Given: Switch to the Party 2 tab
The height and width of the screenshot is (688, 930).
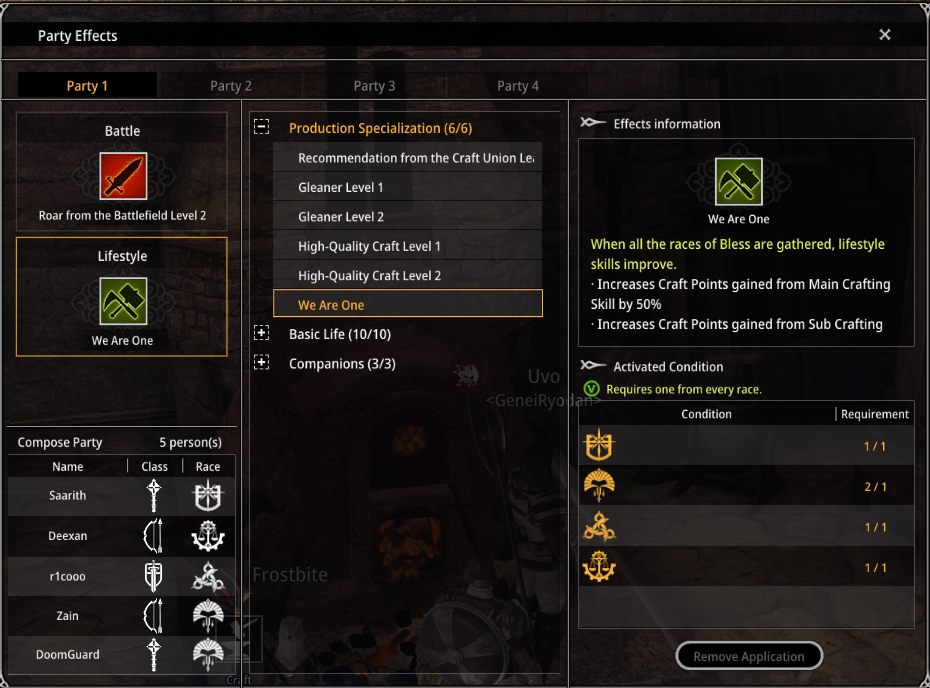Looking at the screenshot, I should click(x=231, y=86).
